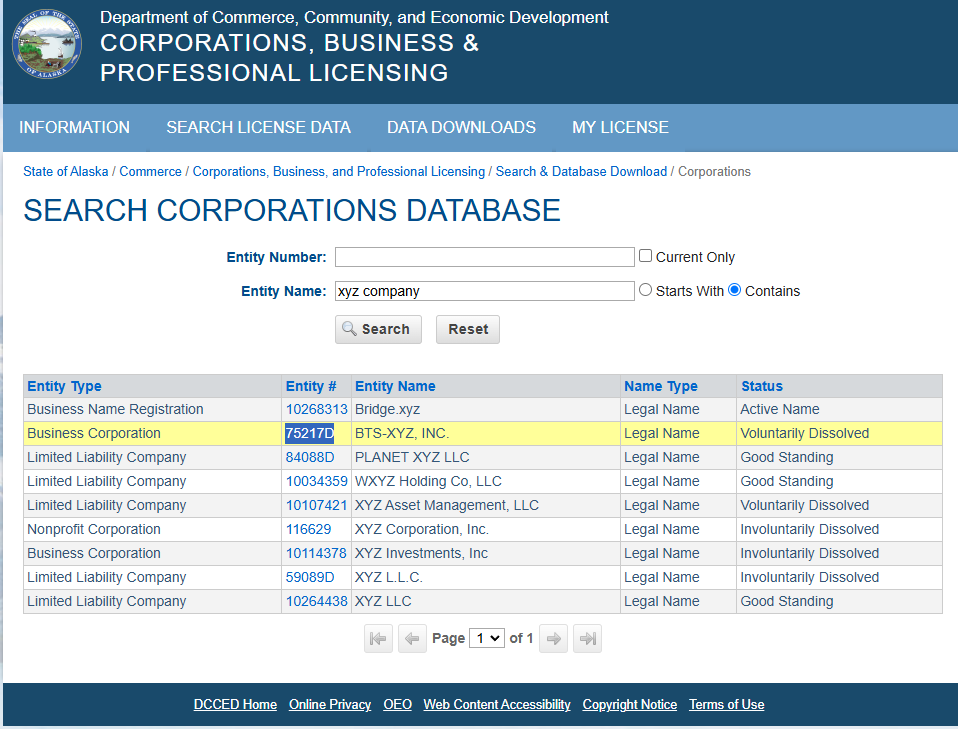Select the Contains radio option
Viewport: 958px width, 729px height.
click(x=735, y=290)
